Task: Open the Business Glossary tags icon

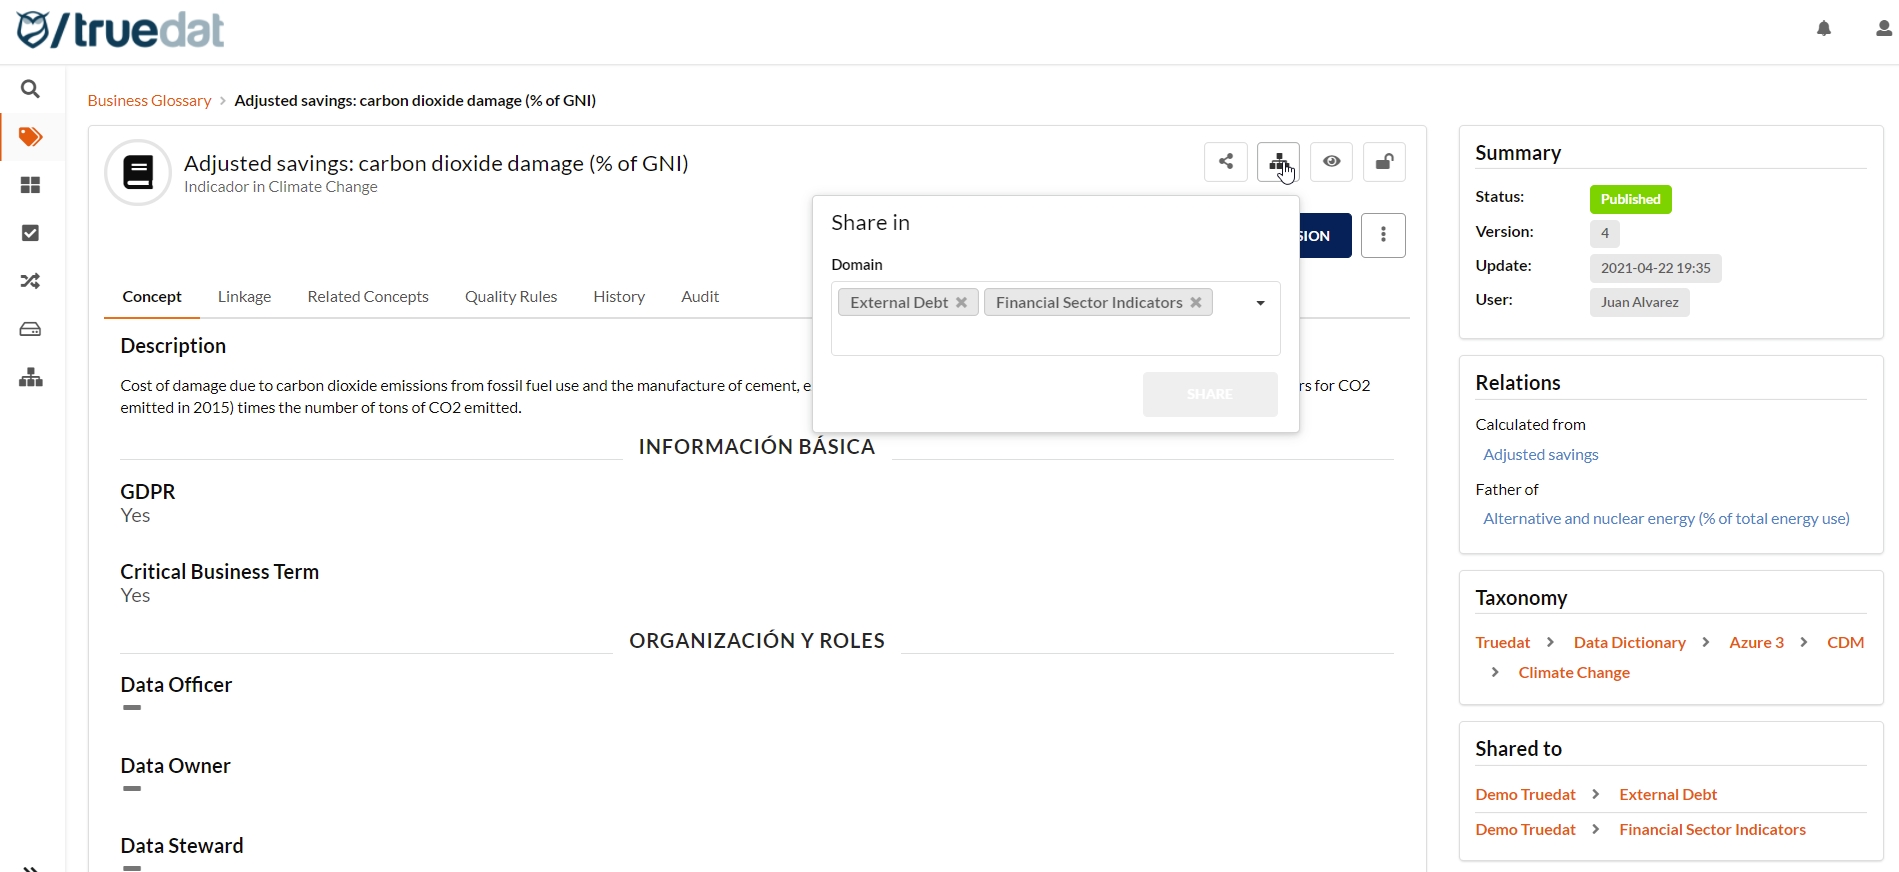Action: click(x=31, y=137)
